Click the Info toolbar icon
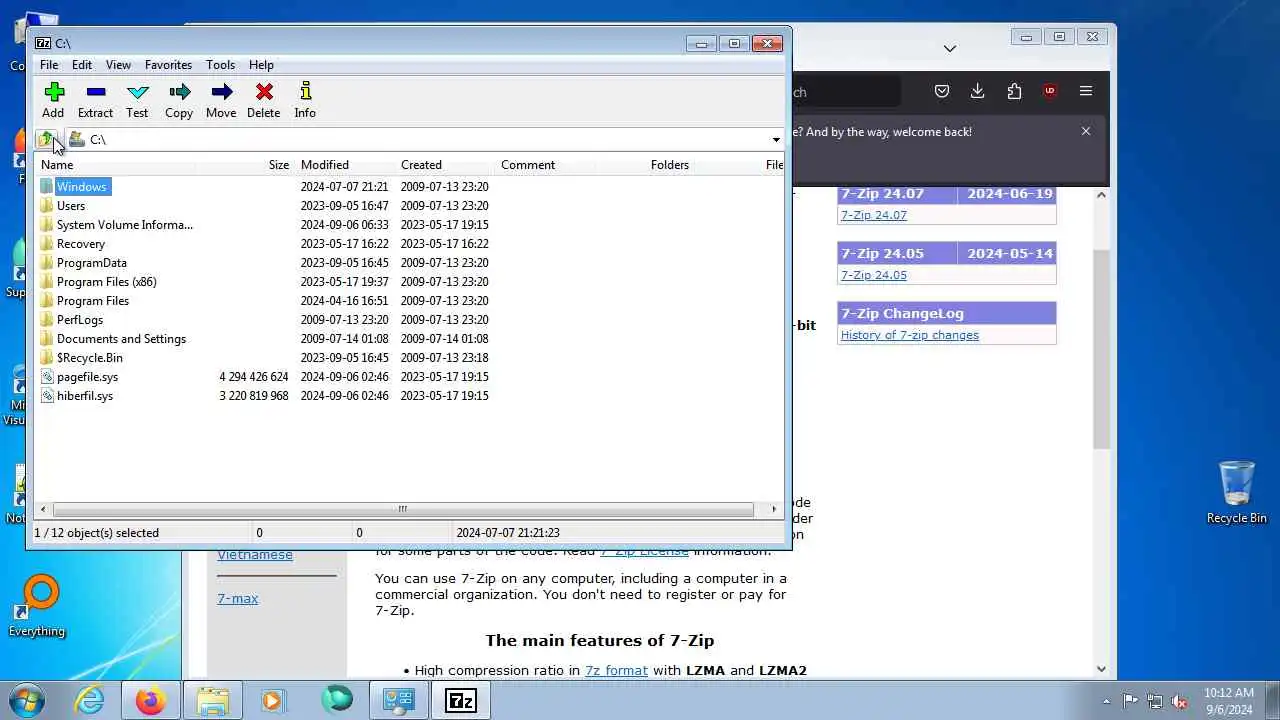This screenshot has height=720, width=1280. click(x=305, y=100)
